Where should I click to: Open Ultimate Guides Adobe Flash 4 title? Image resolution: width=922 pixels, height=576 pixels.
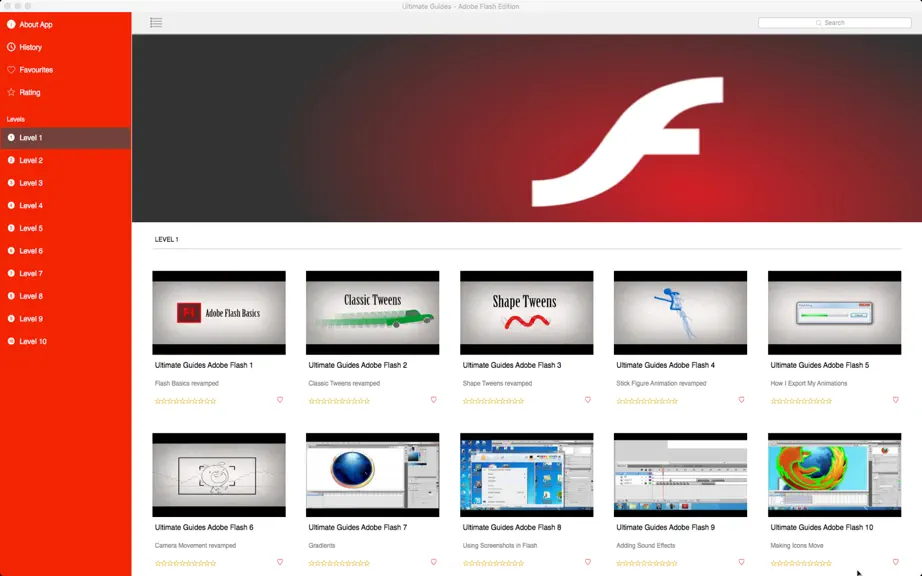pyautogui.click(x=665, y=365)
